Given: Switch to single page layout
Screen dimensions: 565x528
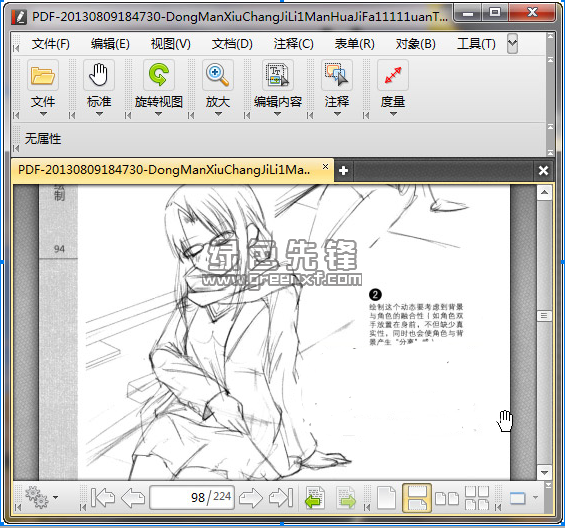Looking at the screenshot, I should [x=386, y=498].
